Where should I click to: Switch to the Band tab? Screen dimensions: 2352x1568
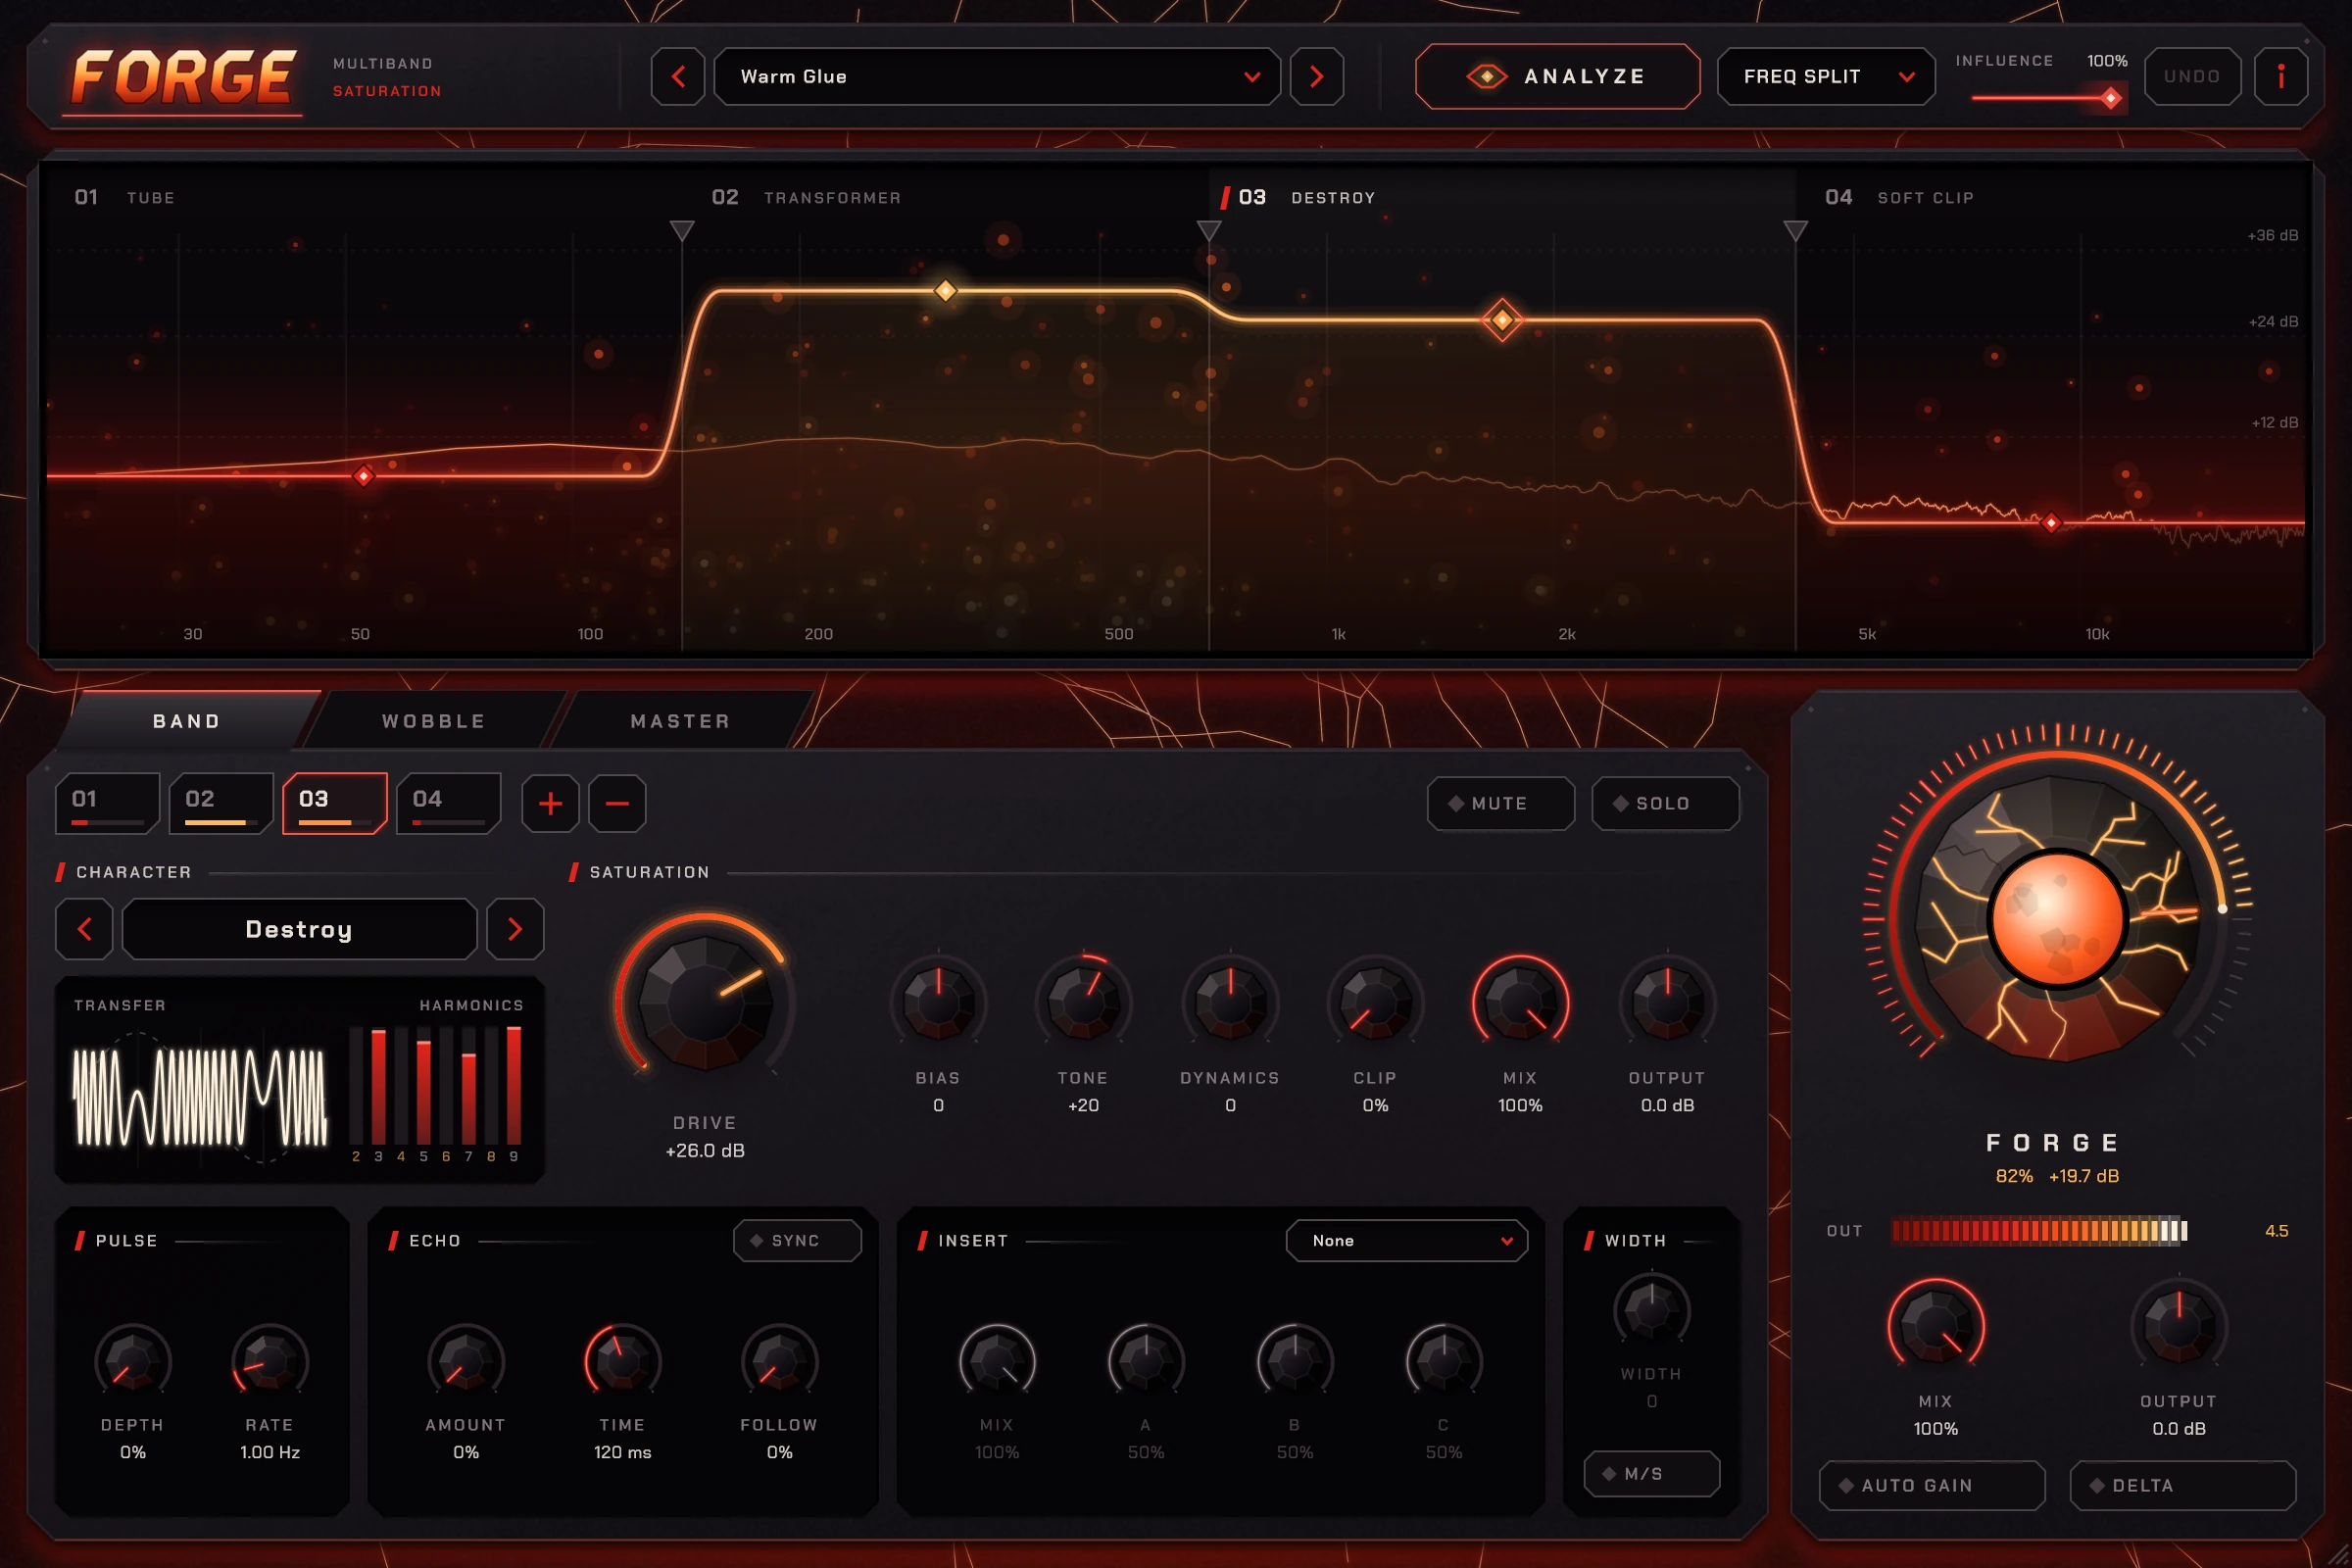point(187,720)
